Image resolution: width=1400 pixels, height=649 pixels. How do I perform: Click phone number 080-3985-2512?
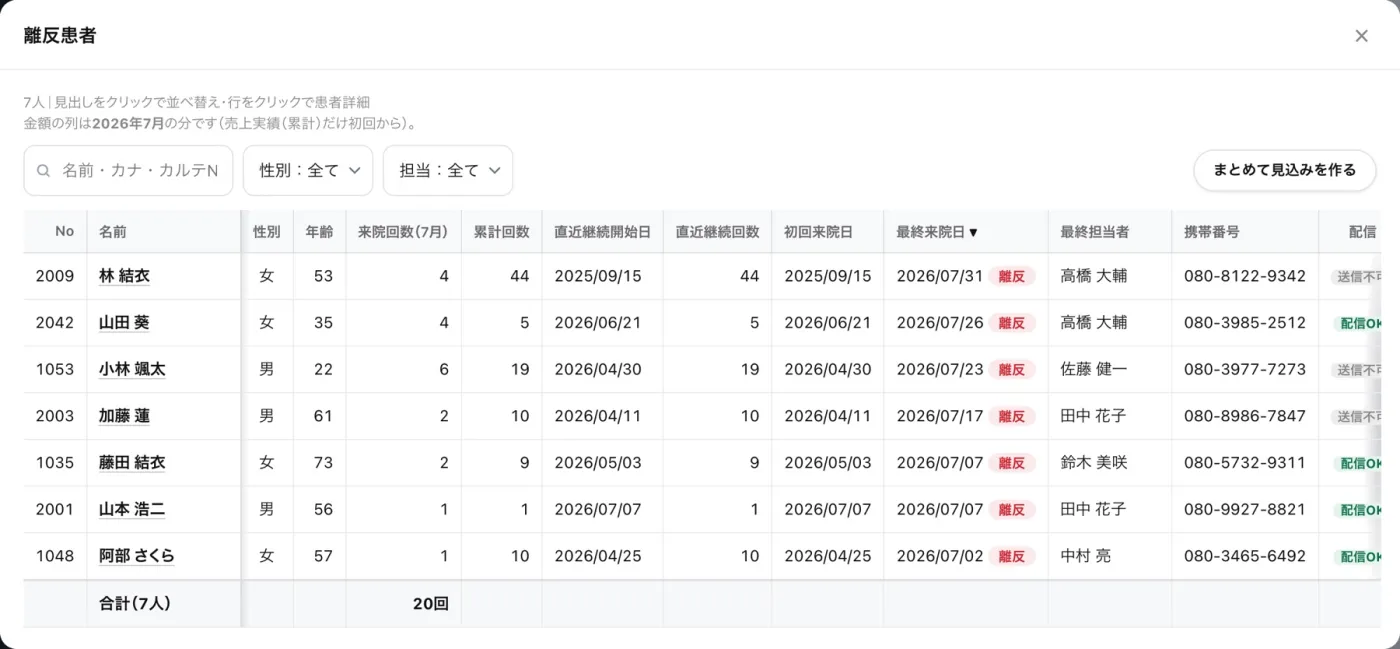(x=1245, y=323)
